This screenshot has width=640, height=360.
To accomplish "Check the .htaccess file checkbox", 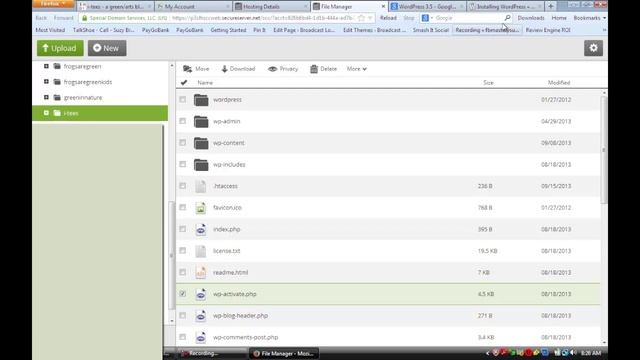I will click(x=182, y=186).
